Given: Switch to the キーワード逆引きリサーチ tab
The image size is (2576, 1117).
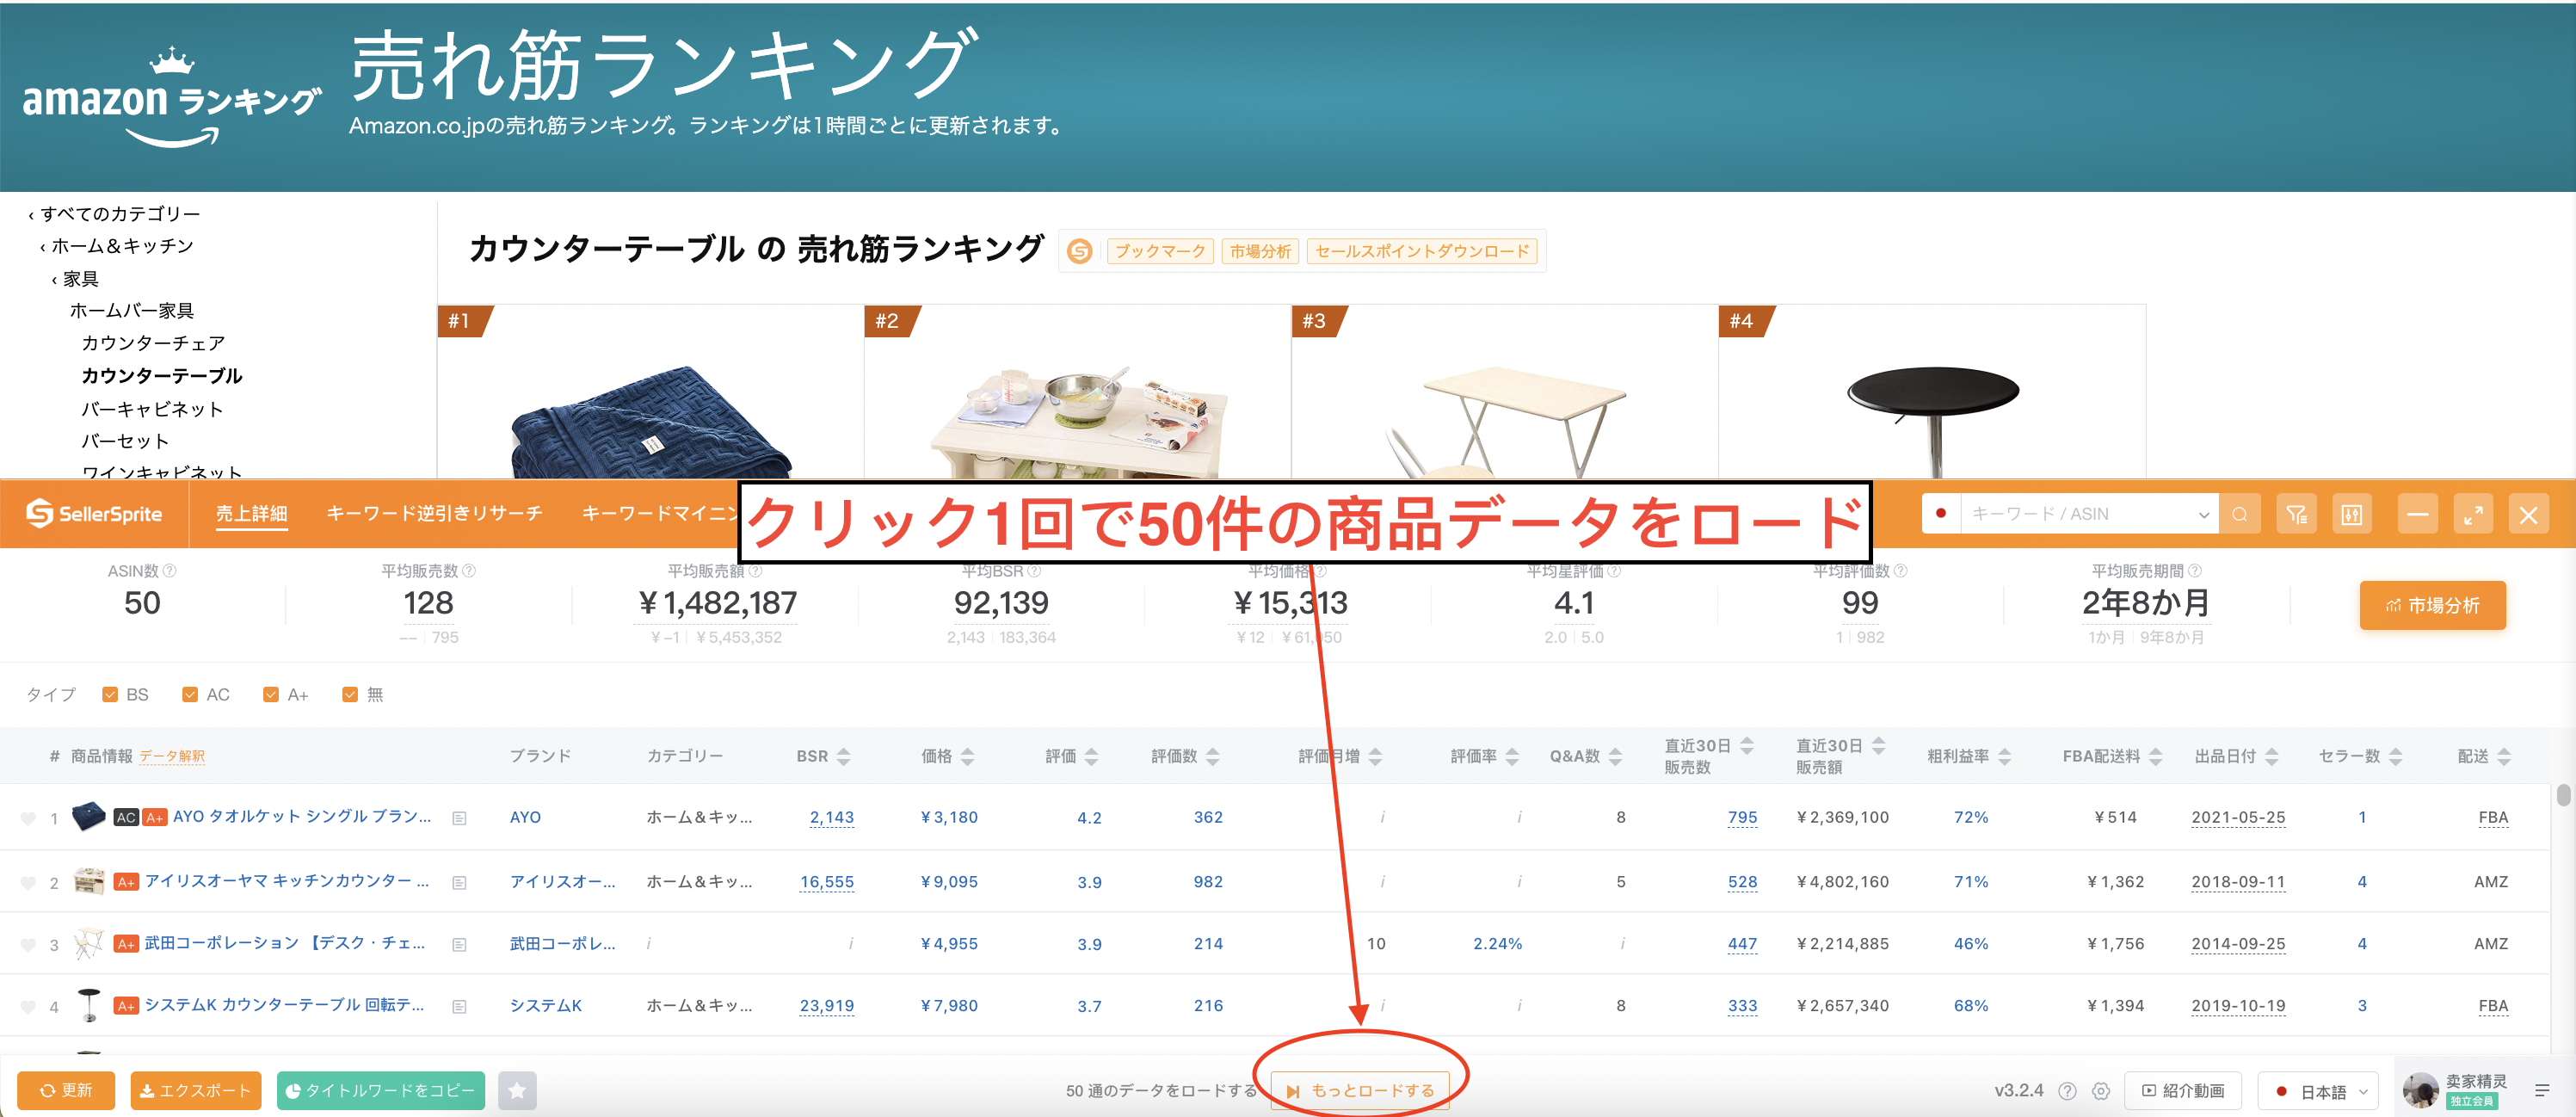Looking at the screenshot, I should tap(434, 513).
